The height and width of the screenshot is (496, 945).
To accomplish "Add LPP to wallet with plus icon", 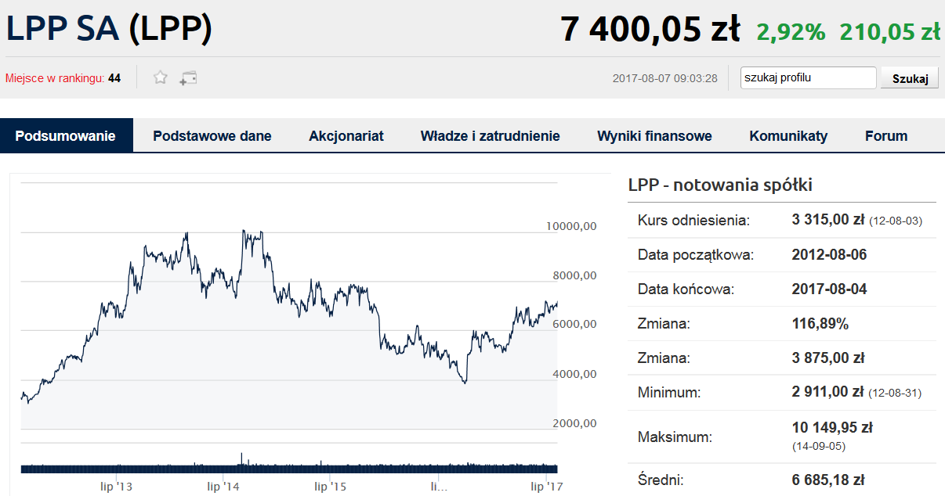I will click(x=188, y=78).
